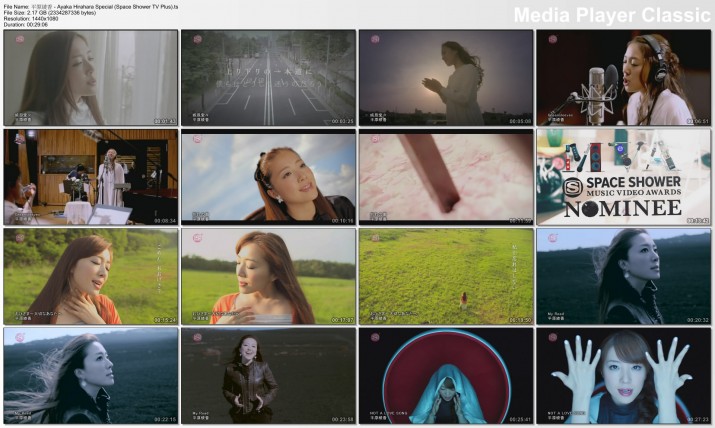Open the empty road frame at 00:03:25
The height and width of the screenshot is (428, 715).
(x=268, y=78)
